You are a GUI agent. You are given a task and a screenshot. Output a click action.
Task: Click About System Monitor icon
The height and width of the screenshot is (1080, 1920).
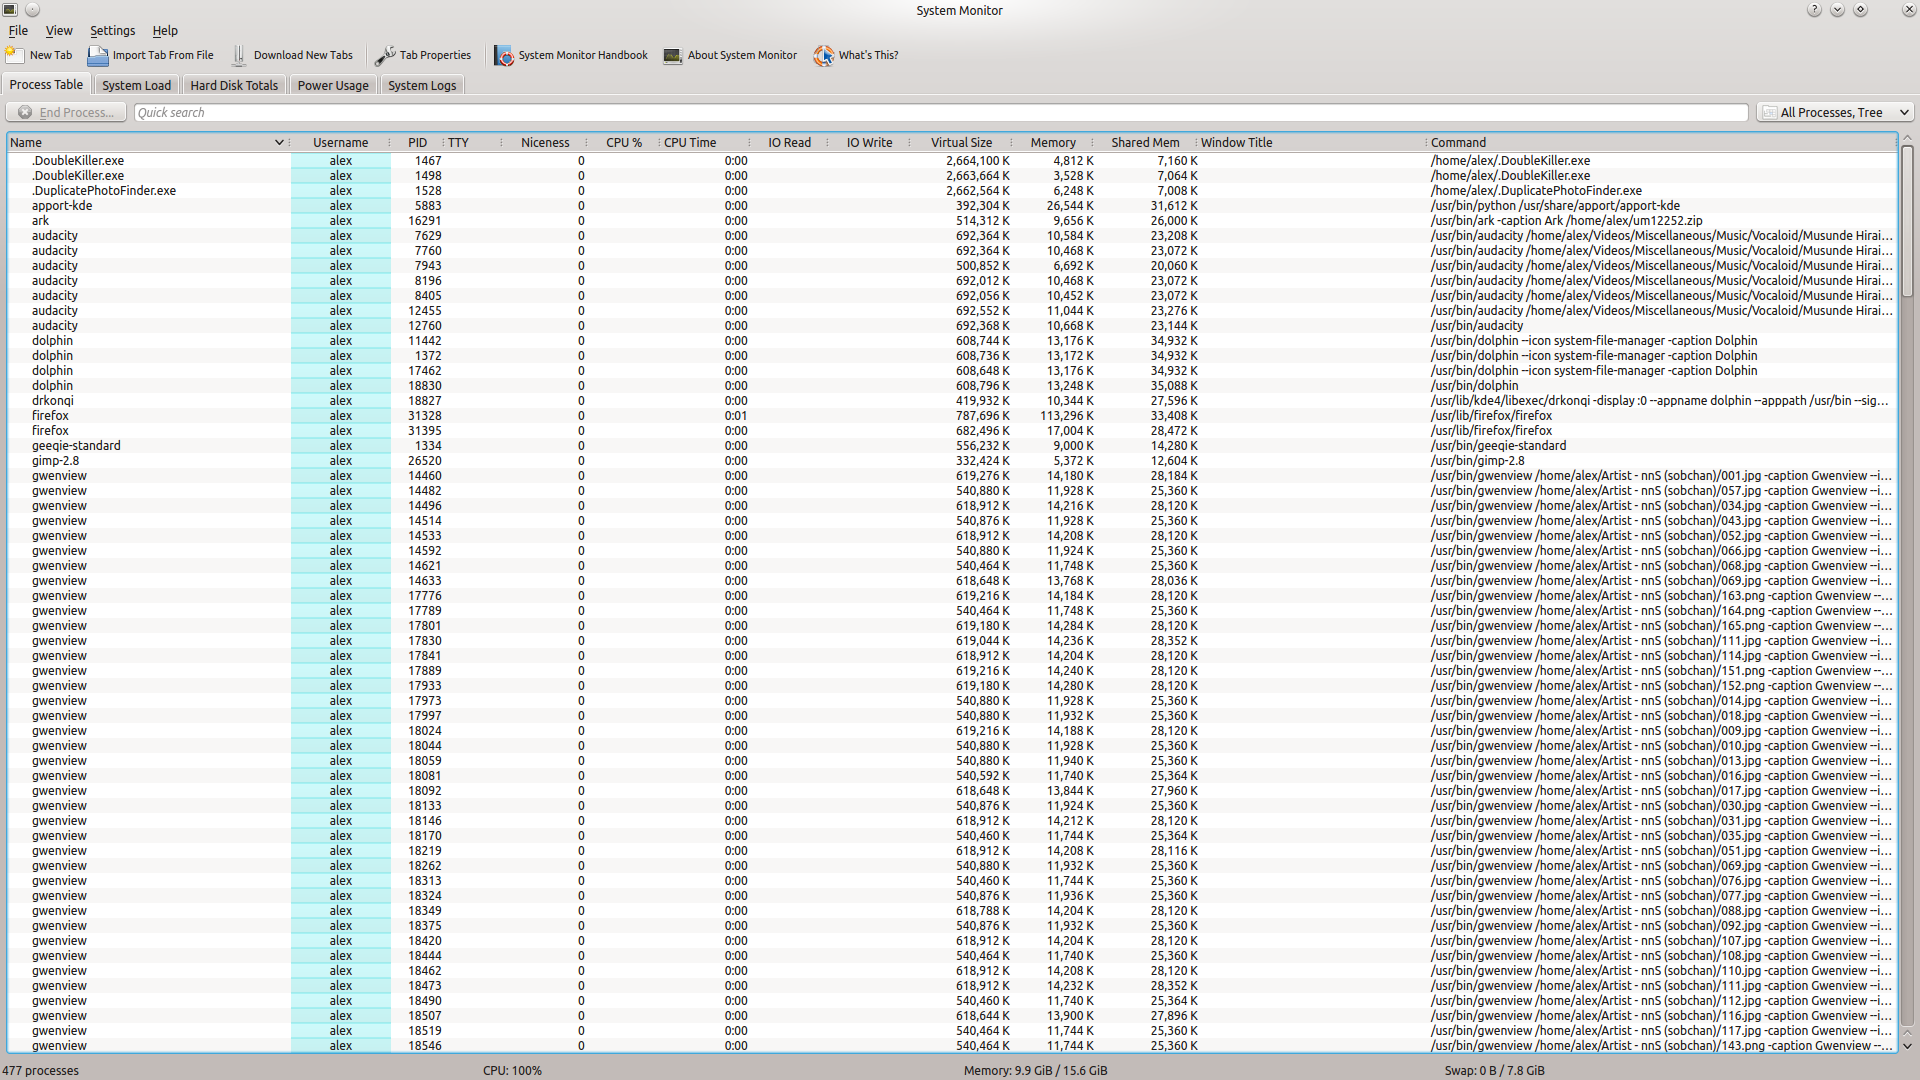coord(673,55)
